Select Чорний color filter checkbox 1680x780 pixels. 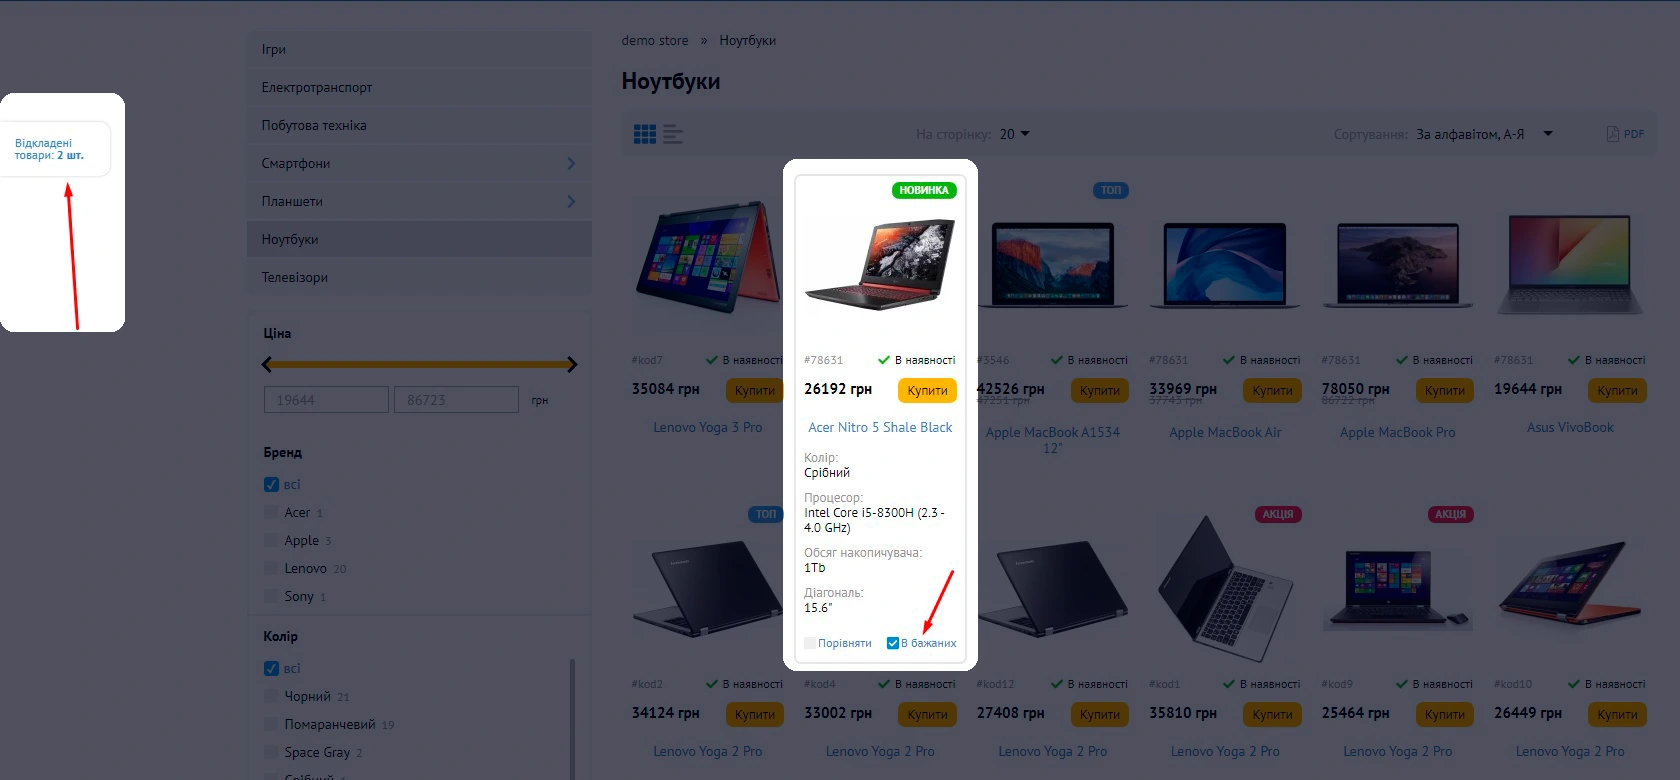coord(271,696)
